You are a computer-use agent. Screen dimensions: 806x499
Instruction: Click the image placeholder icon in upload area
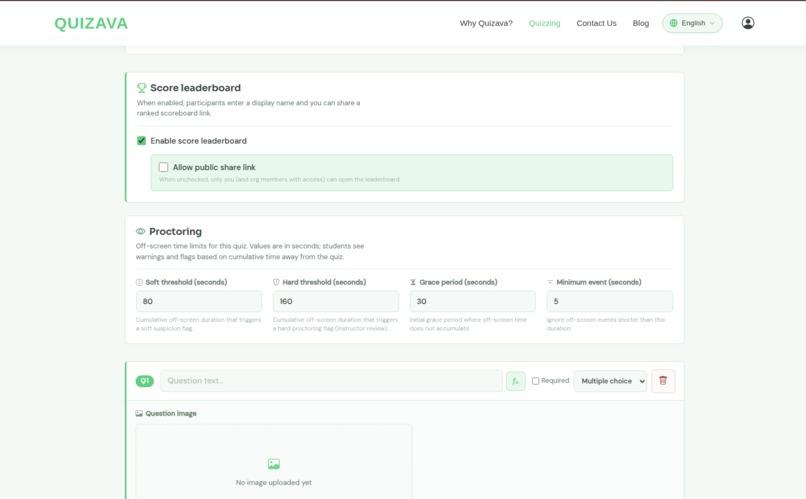click(273, 464)
